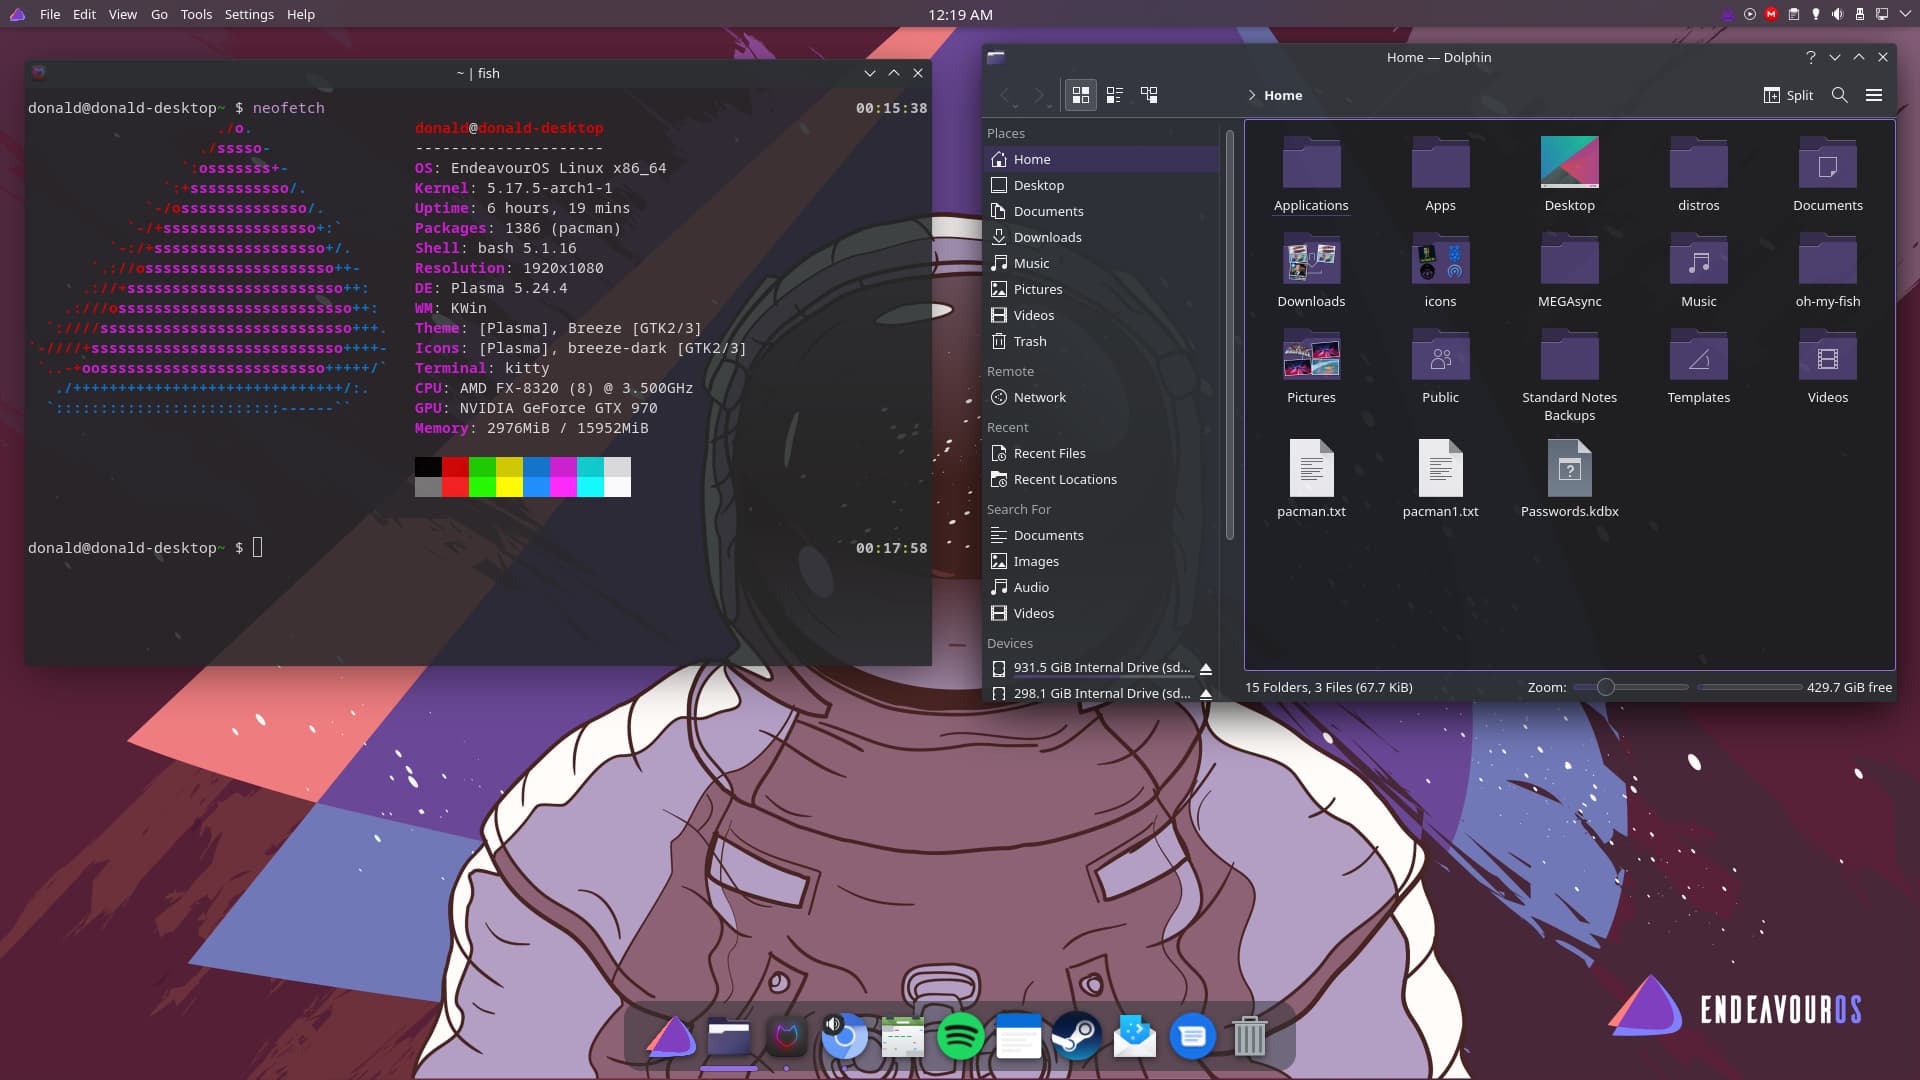Open the Trash icon in the dock
This screenshot has width=1920, height=1080.
point(1249,1036)
